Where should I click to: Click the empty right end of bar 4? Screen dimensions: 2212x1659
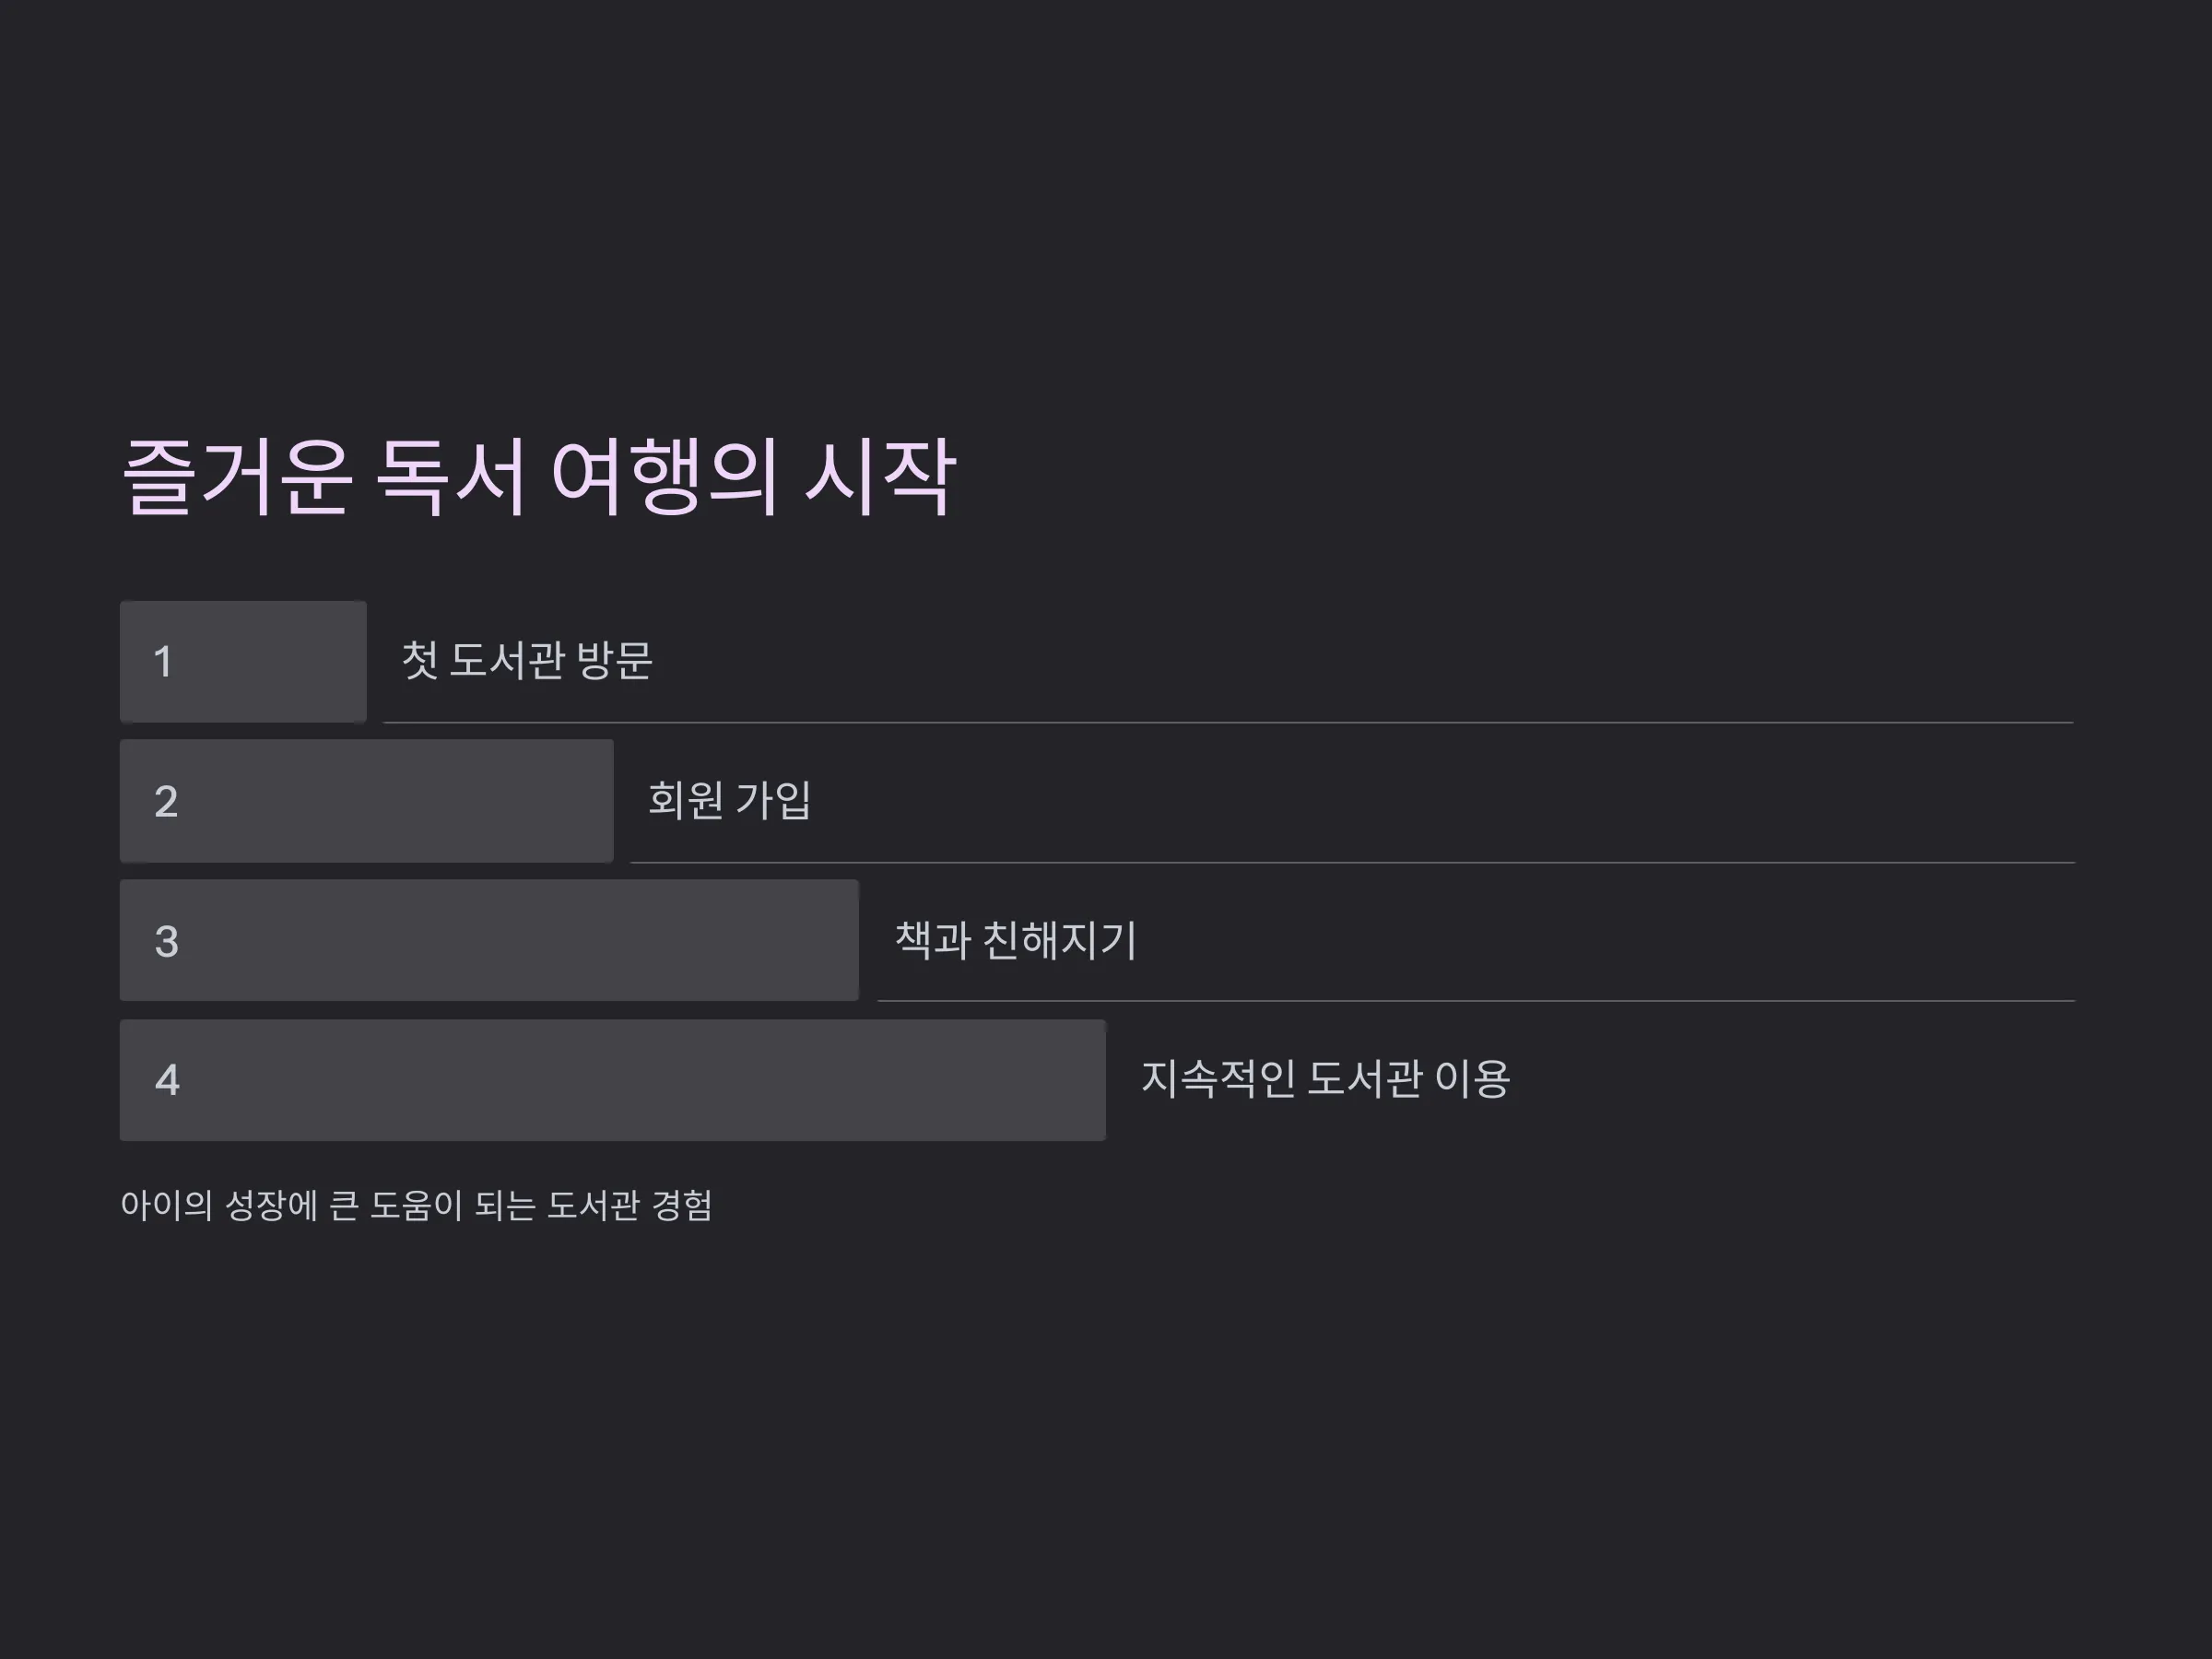1030,1080
